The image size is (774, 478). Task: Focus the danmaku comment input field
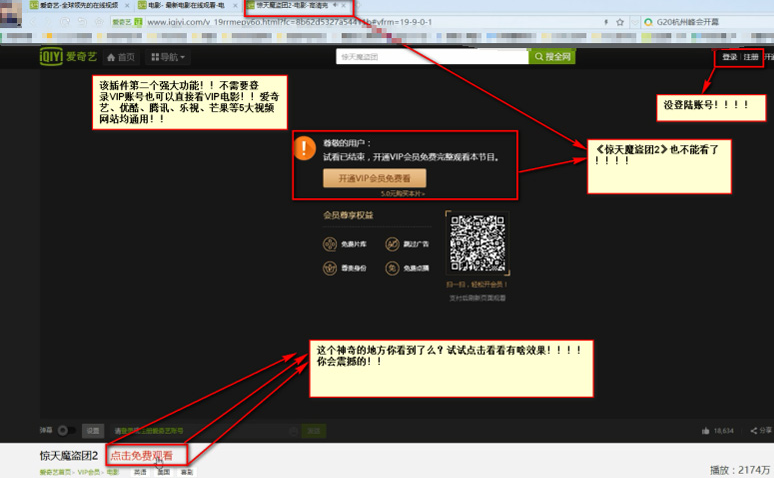(204, 431)
